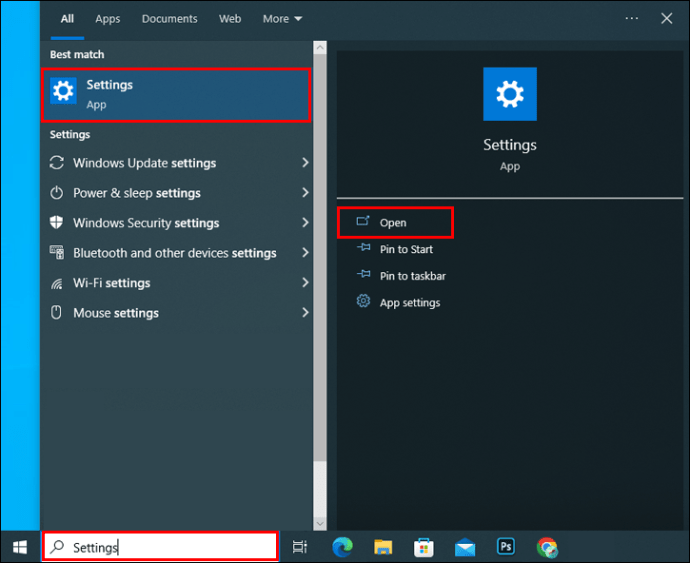Expand Wi-Fi settings chevron
690x563 pixels.
pyautogui.click(x=305, y=282)
